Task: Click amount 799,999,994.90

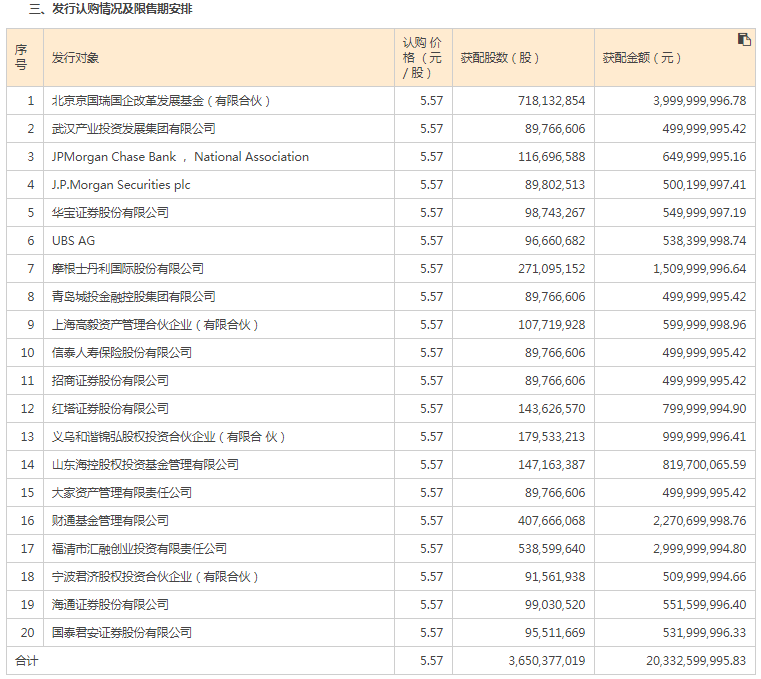Action: click(704, 409)
